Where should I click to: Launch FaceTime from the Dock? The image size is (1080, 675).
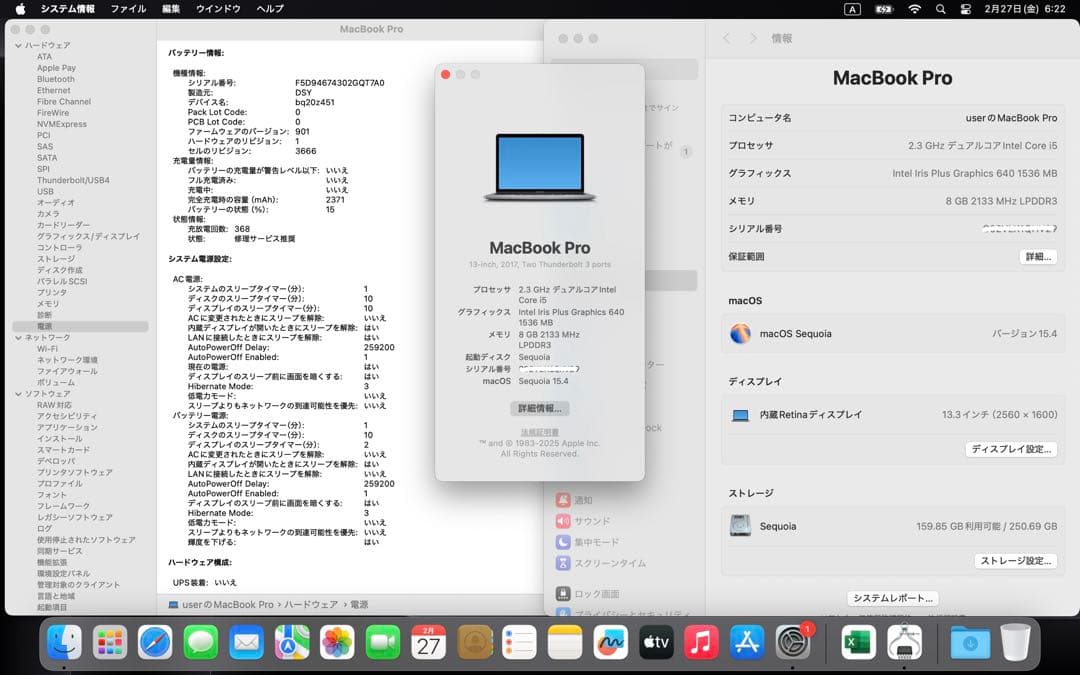click(383, 643)
